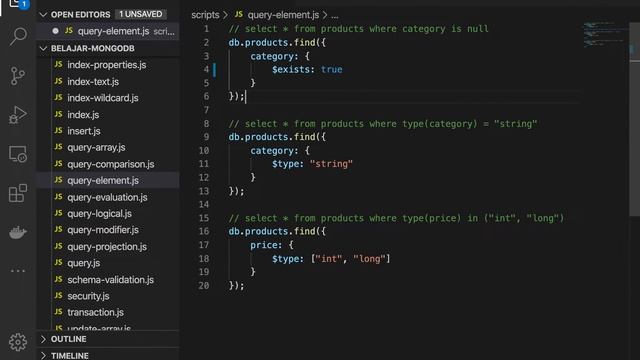
Task: Collapse the BELAJAR-MONGODB folder section
Action: tap(43, 48)
